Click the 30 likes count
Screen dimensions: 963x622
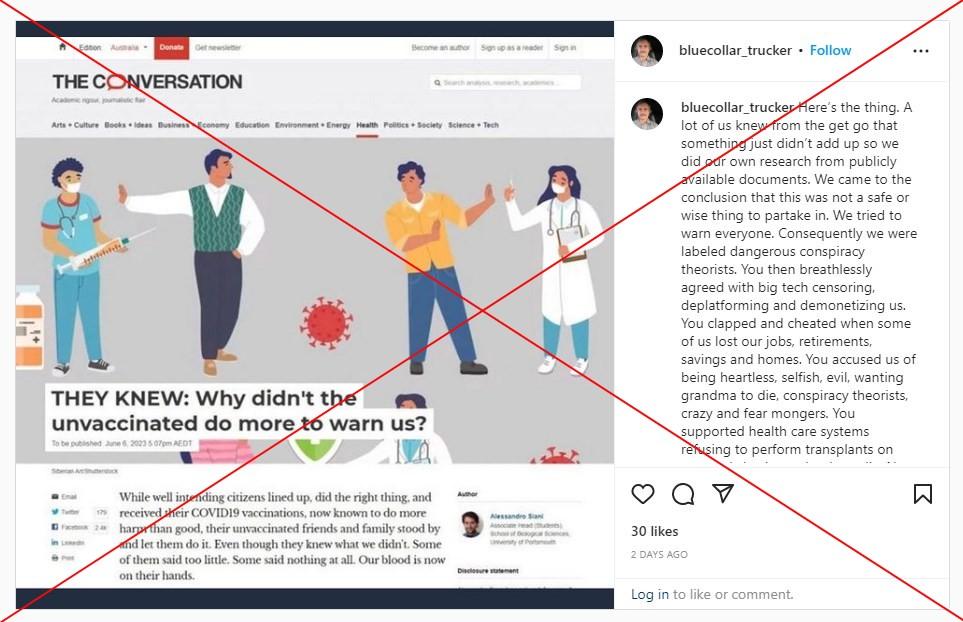655,531
